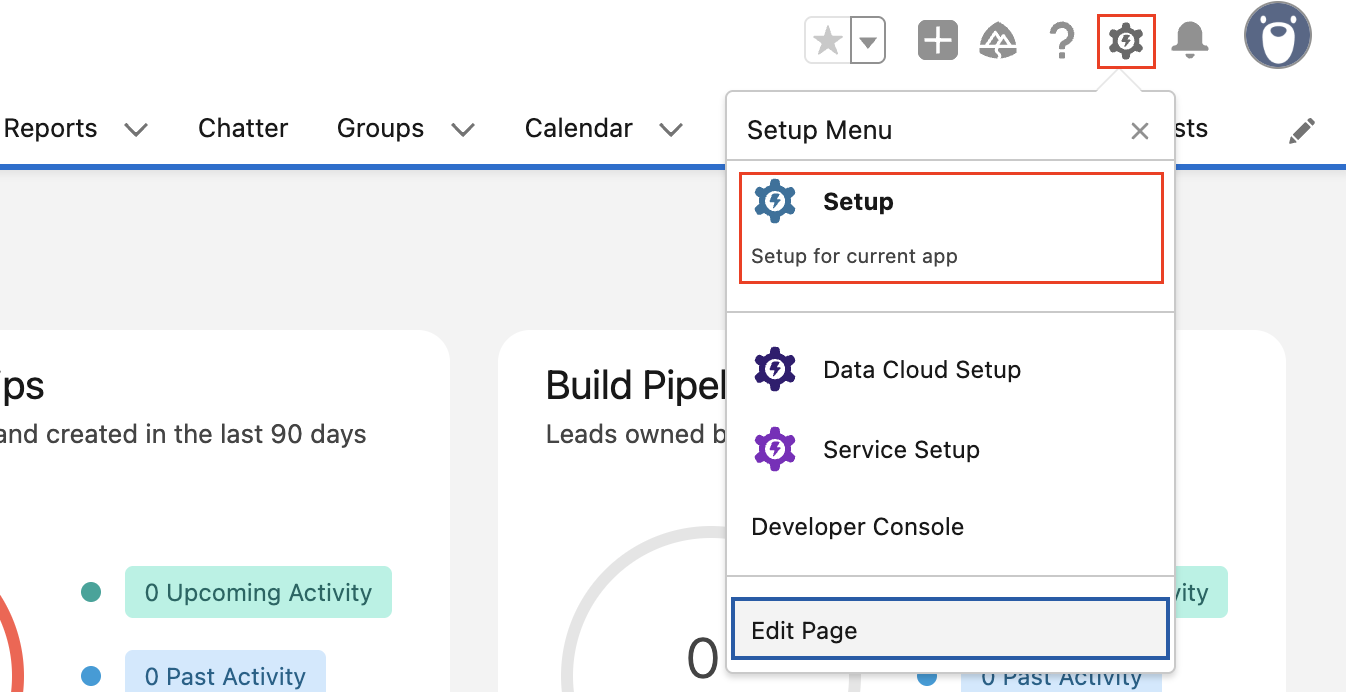Open the Notifications bell
1346x692 pixels.
click(1190, 41)
